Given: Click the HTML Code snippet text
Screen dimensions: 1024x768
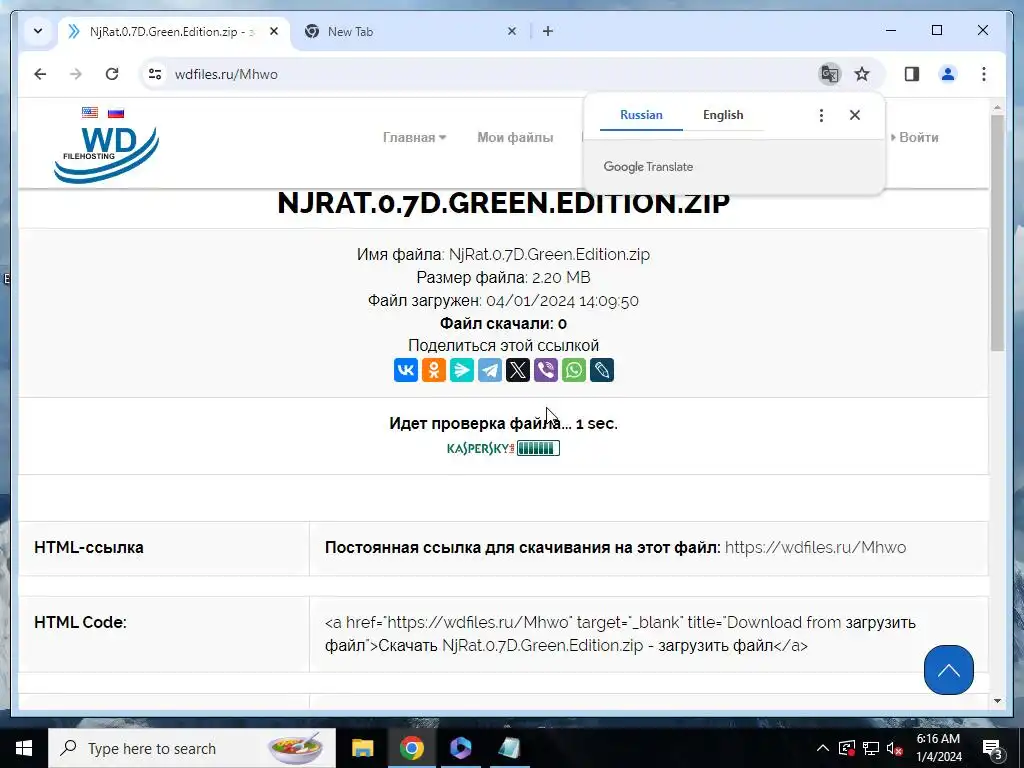Looking at the screenshot, I should coord(620,633).
